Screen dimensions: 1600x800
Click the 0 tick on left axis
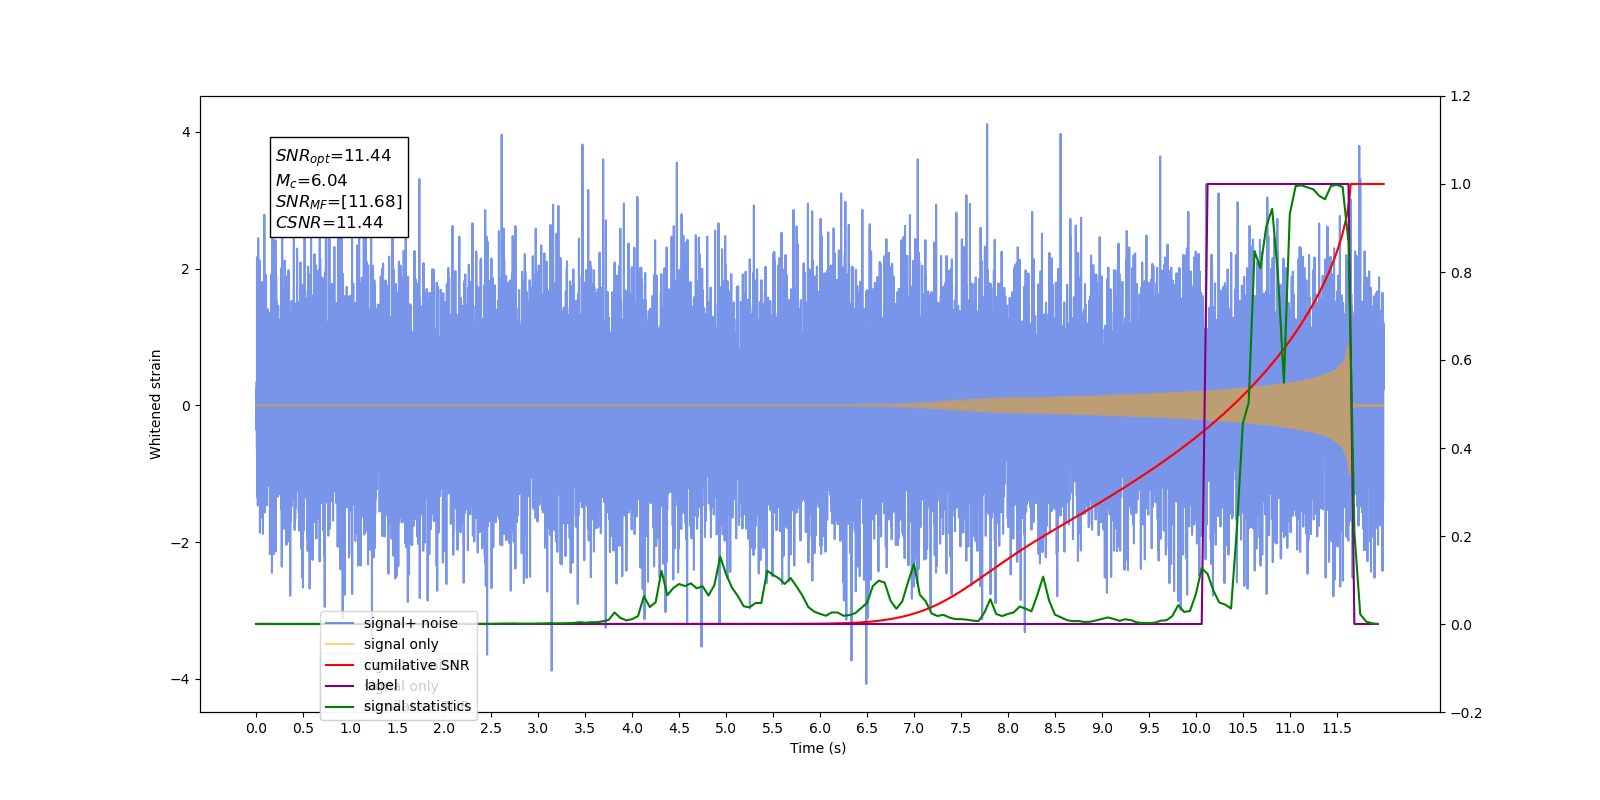[x=186, y=406]
